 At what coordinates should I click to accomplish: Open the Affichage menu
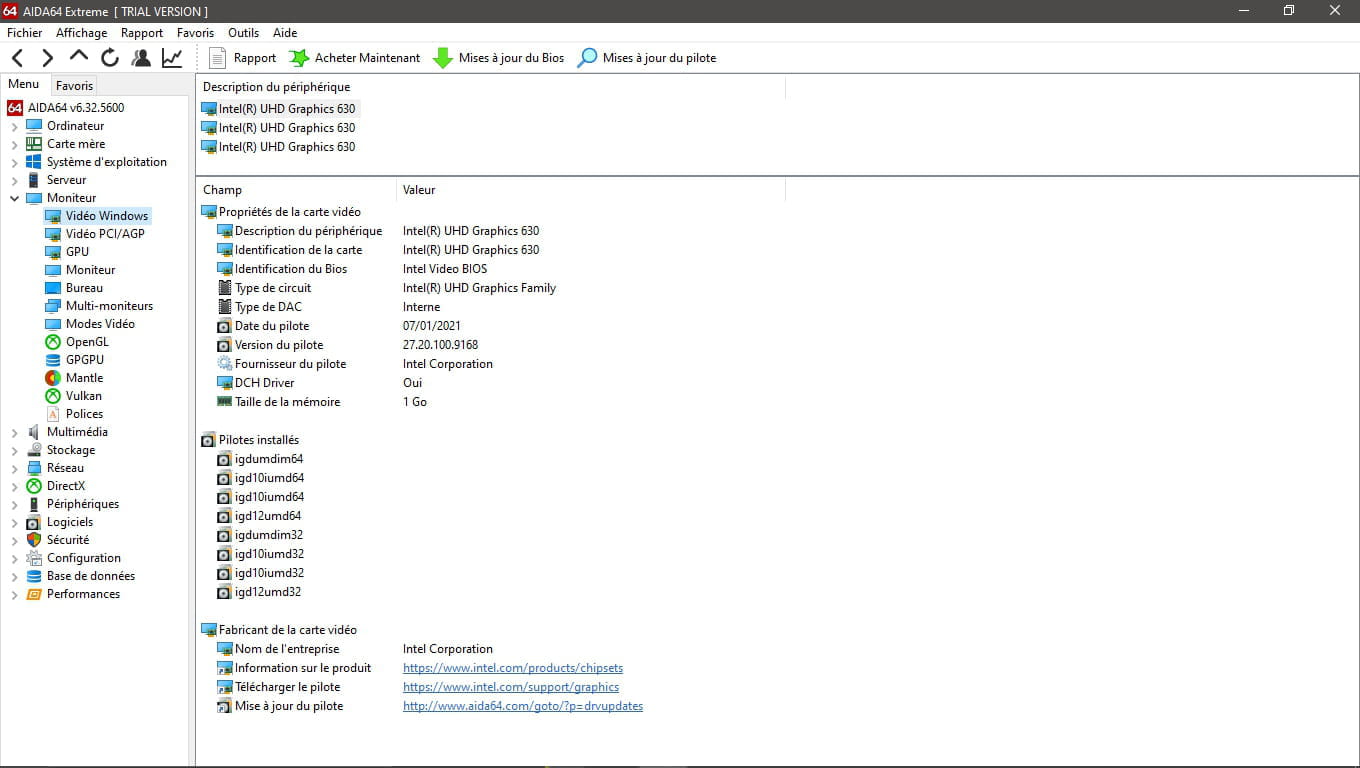tap(81, 33)
